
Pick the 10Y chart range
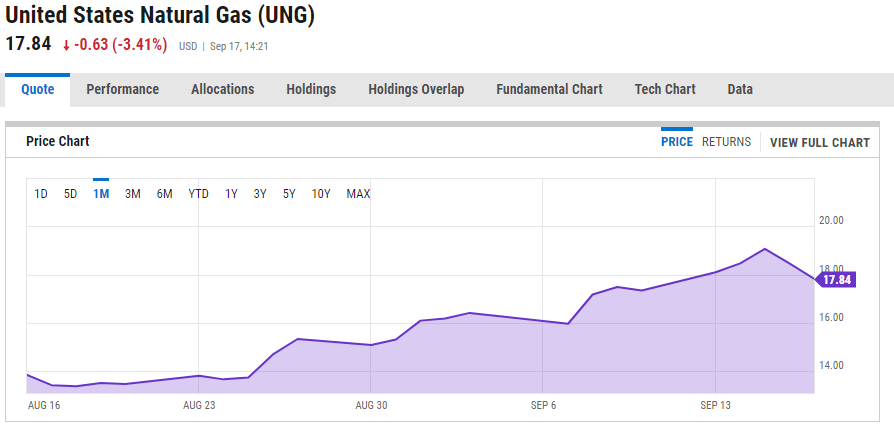321,194
